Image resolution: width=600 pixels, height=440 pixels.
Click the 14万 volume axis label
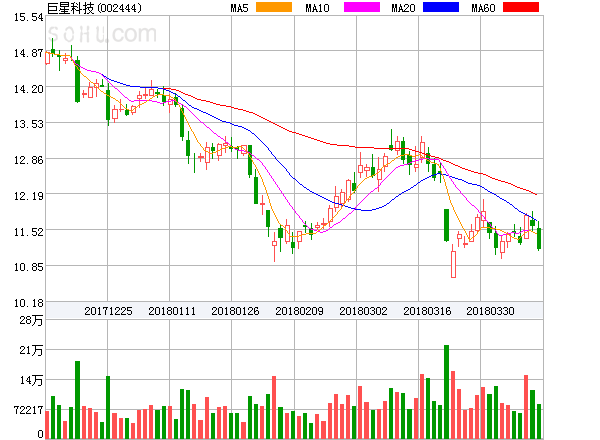(x=31, y=380)
